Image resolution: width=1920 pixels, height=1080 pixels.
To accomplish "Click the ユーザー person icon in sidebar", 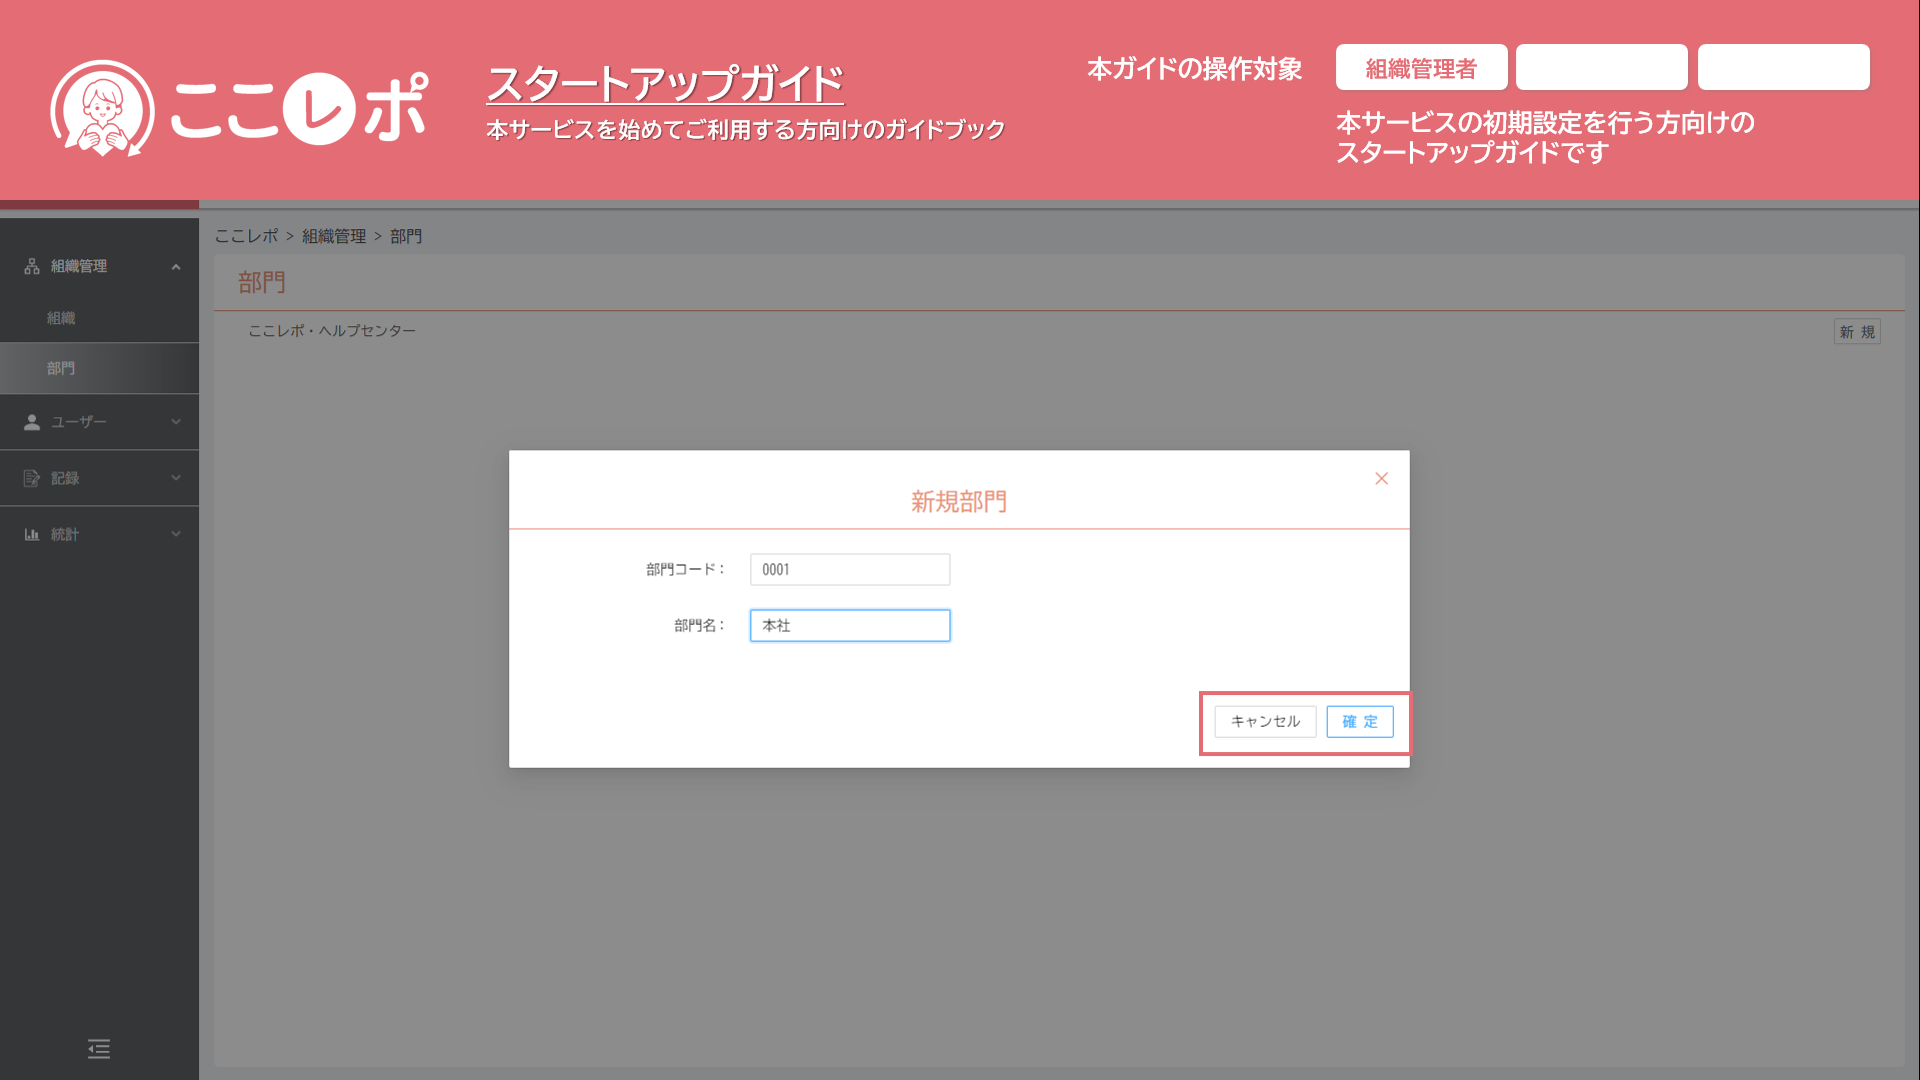I will click(32, 422).
